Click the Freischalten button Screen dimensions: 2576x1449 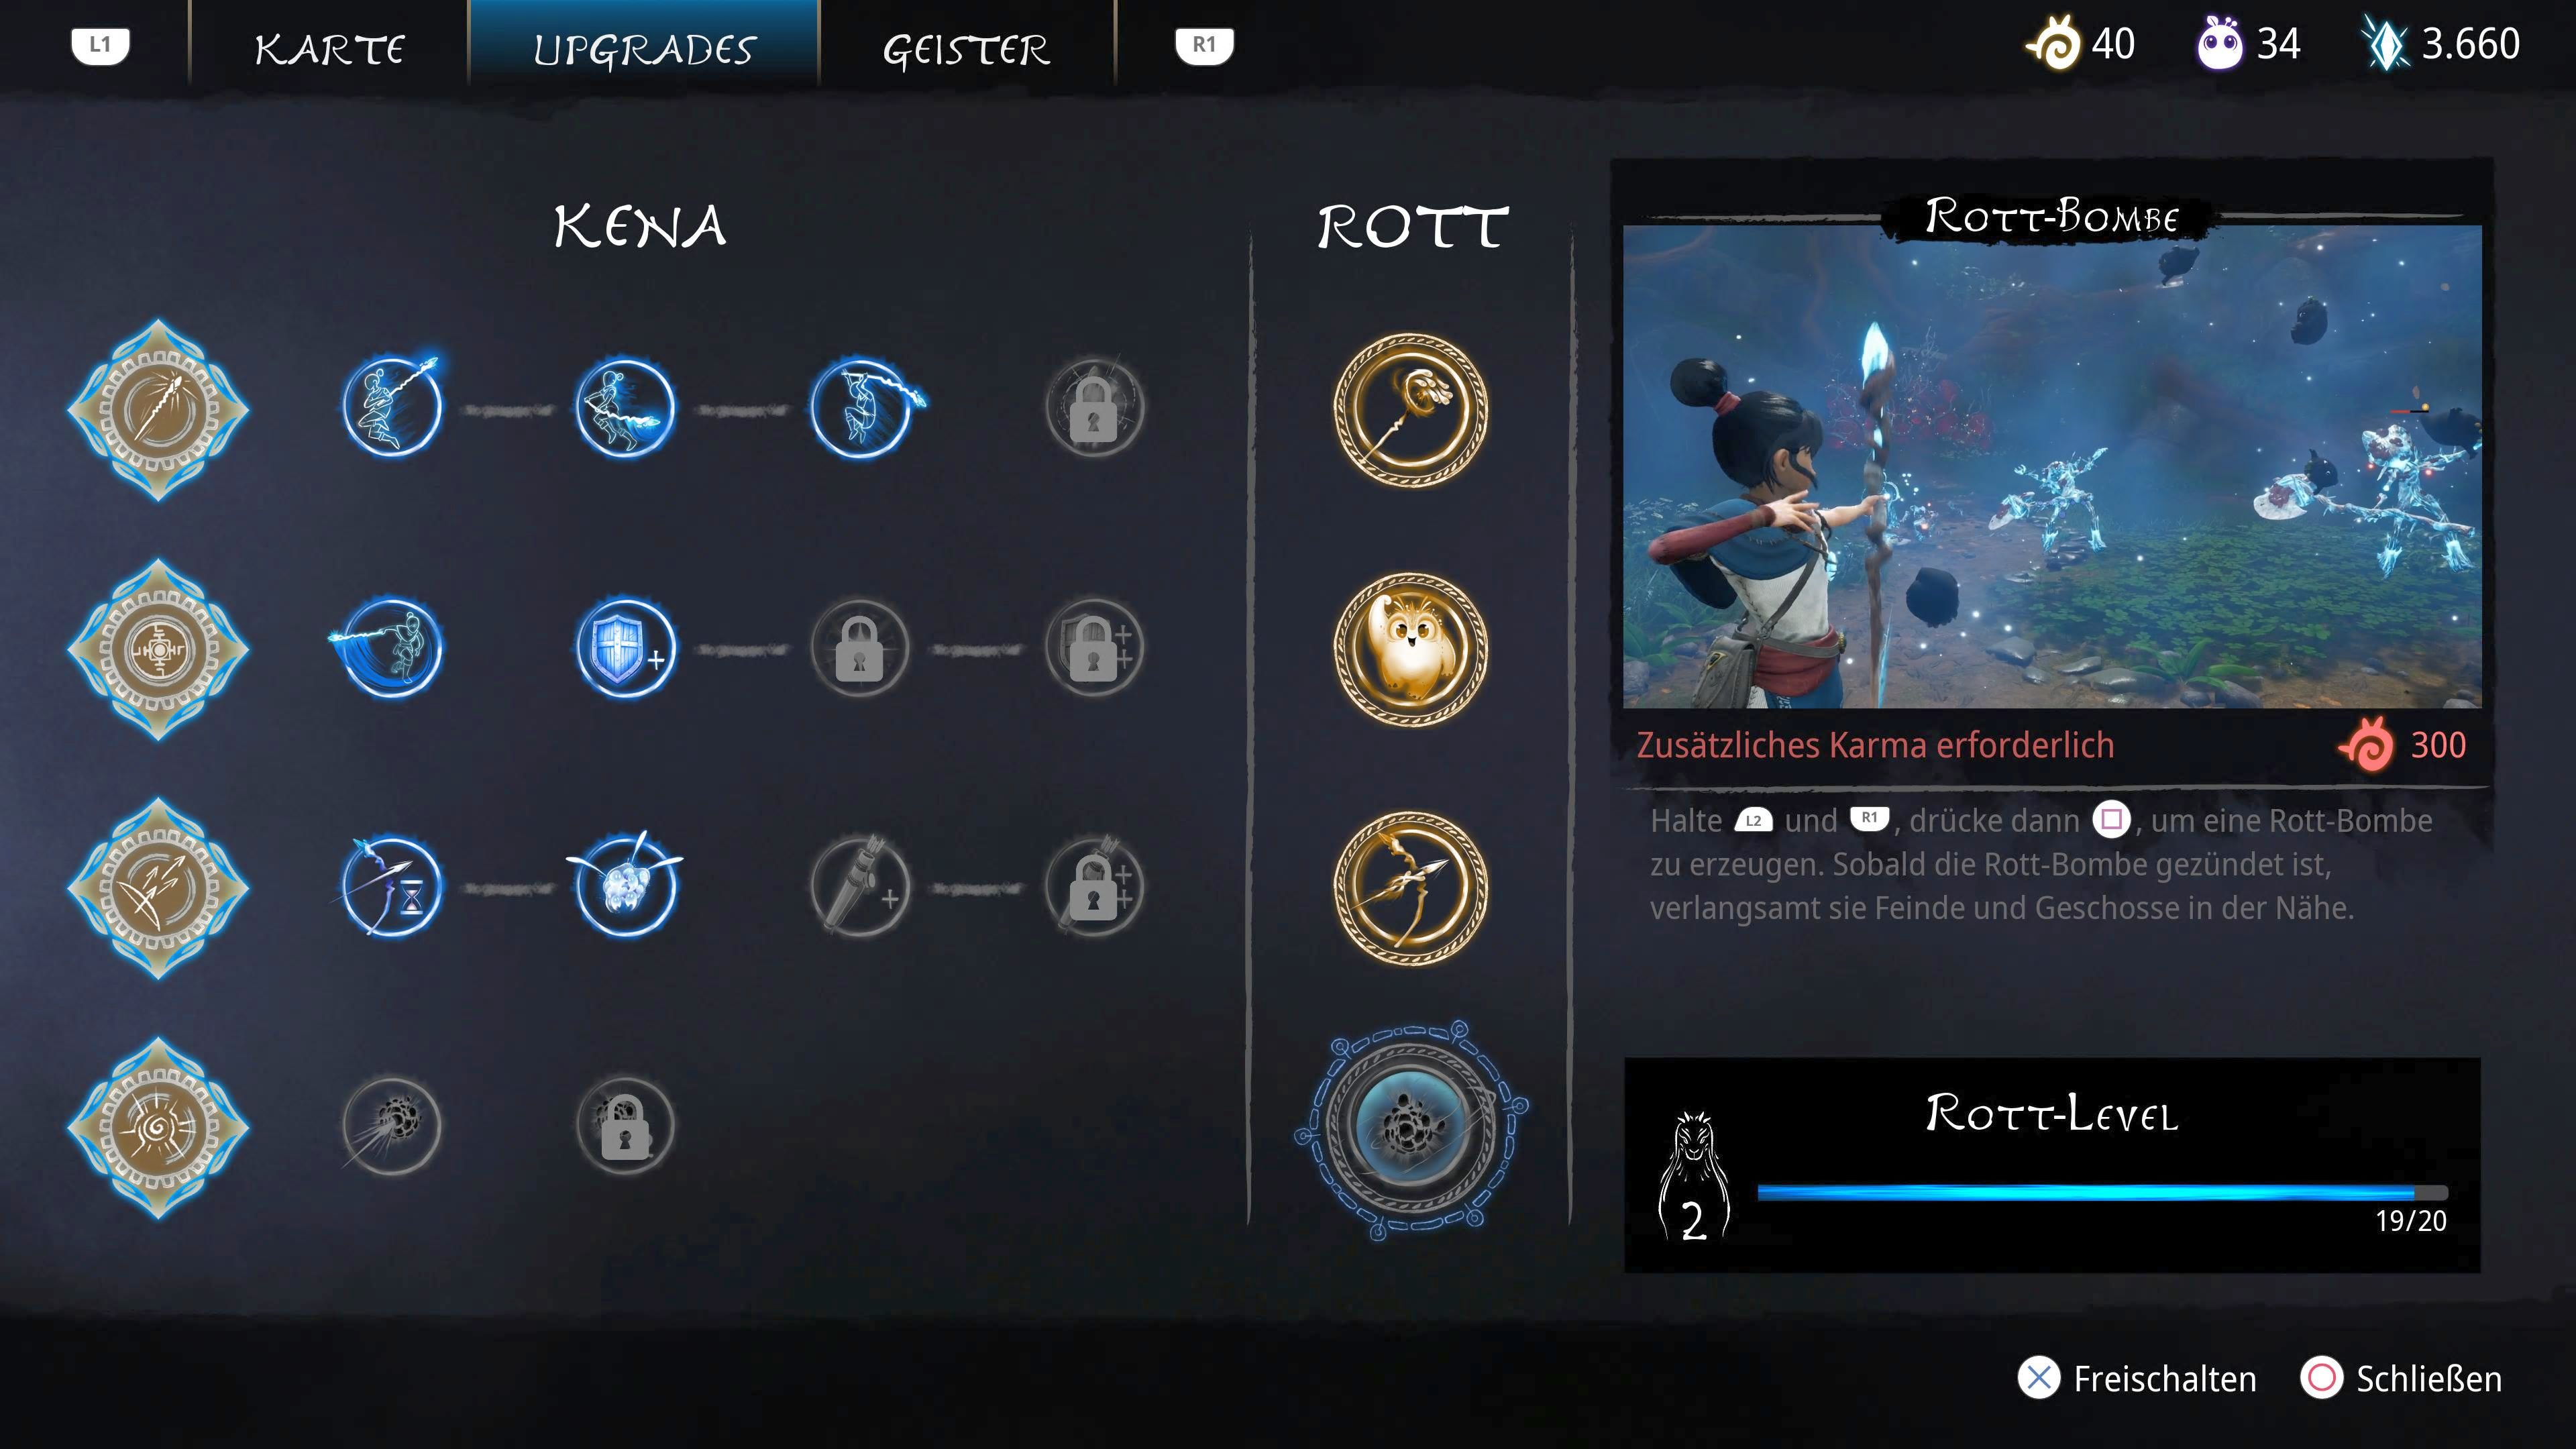(2137, 1378)
